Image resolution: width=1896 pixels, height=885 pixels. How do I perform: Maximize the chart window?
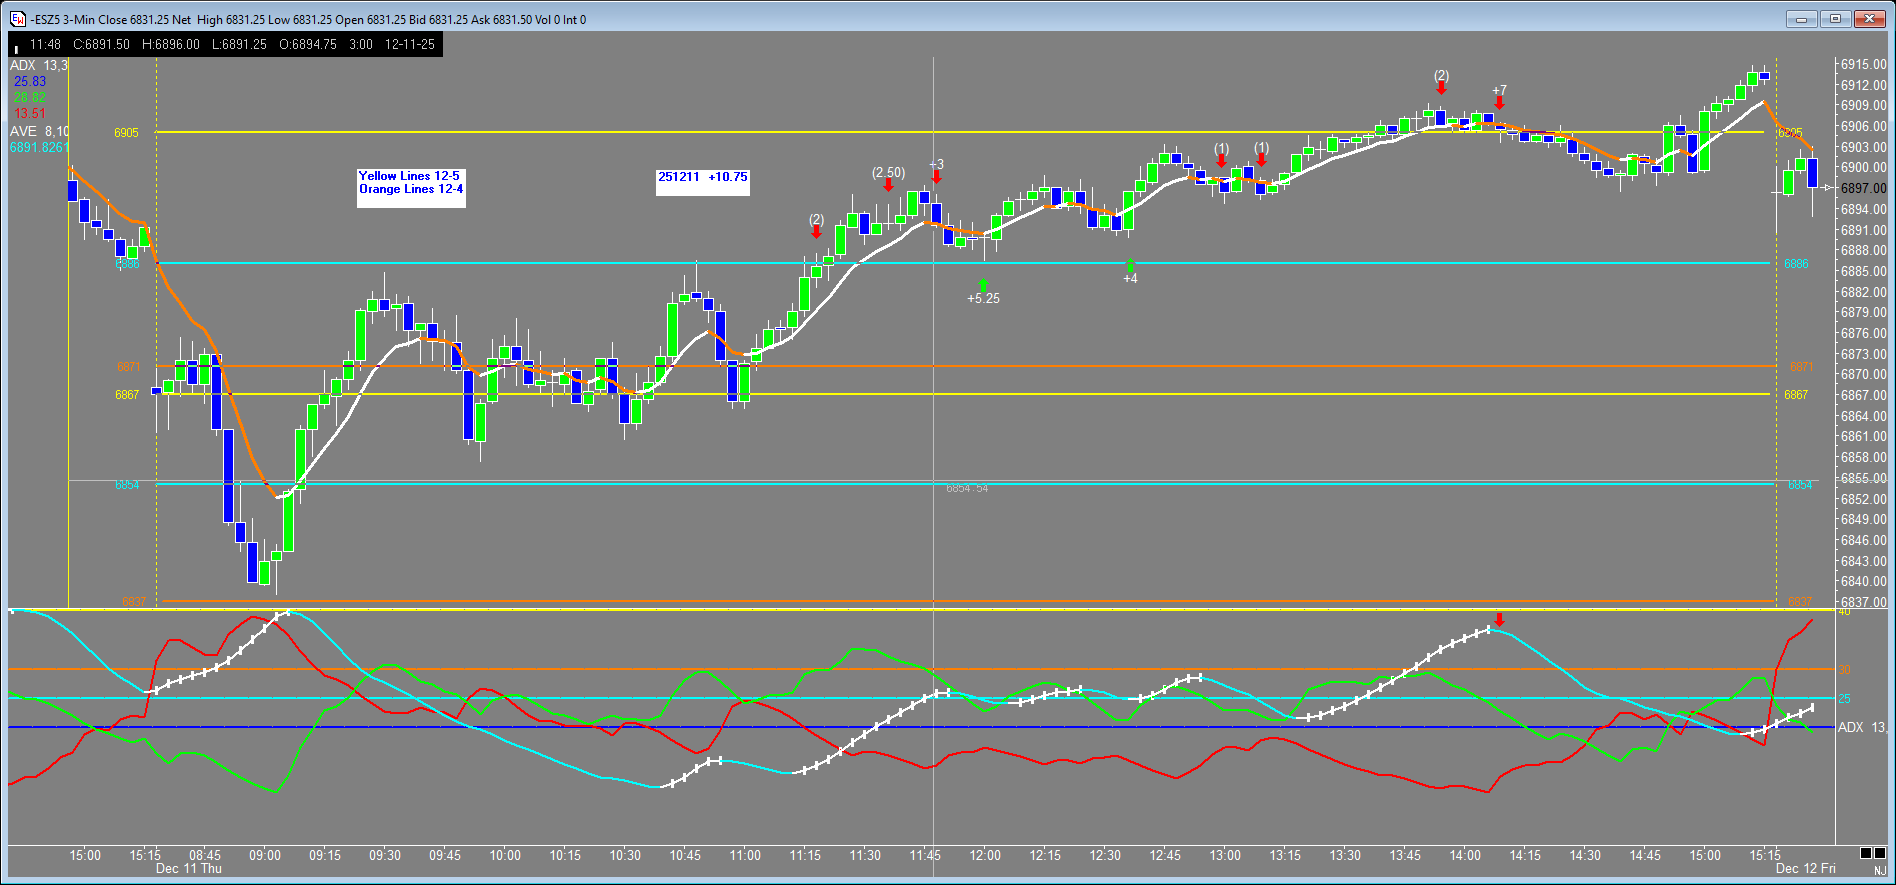(x=1835, y=18)
